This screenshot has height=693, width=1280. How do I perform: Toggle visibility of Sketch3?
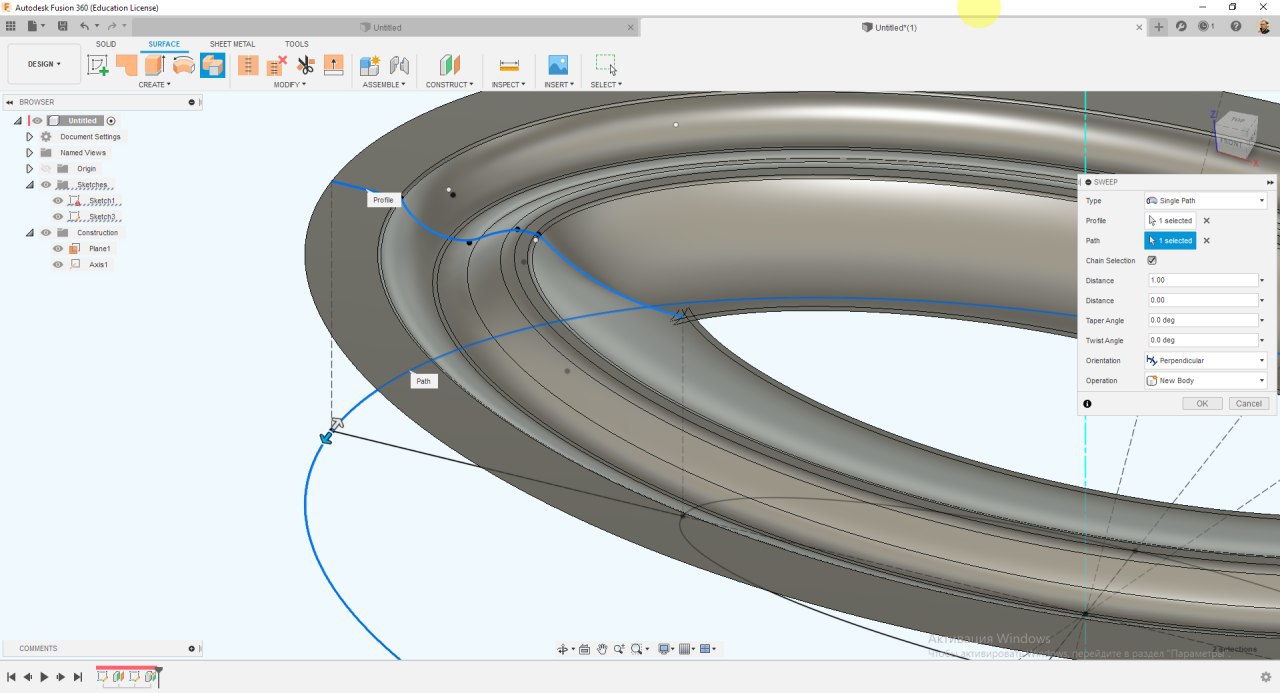click(x=58, y=217)
